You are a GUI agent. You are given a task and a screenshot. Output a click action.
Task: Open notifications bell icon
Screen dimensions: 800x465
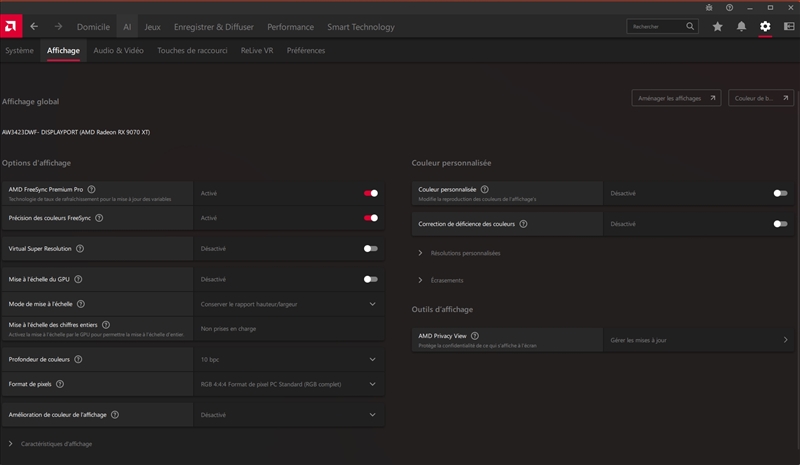[741, 27]
